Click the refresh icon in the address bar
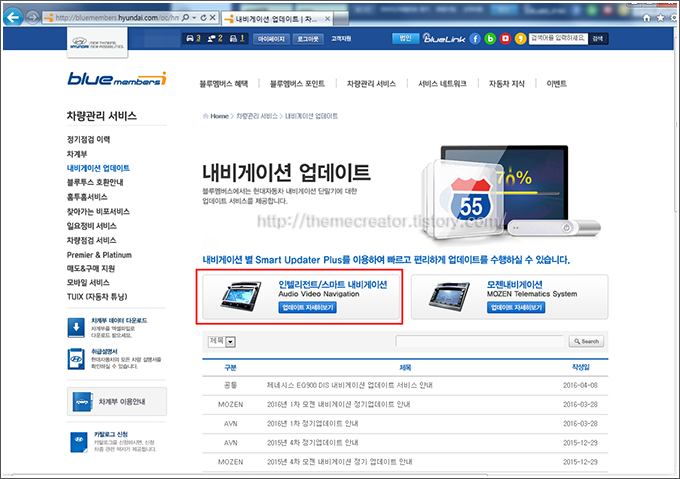This screenshot has height=479, width=680. tap(203, 18)
